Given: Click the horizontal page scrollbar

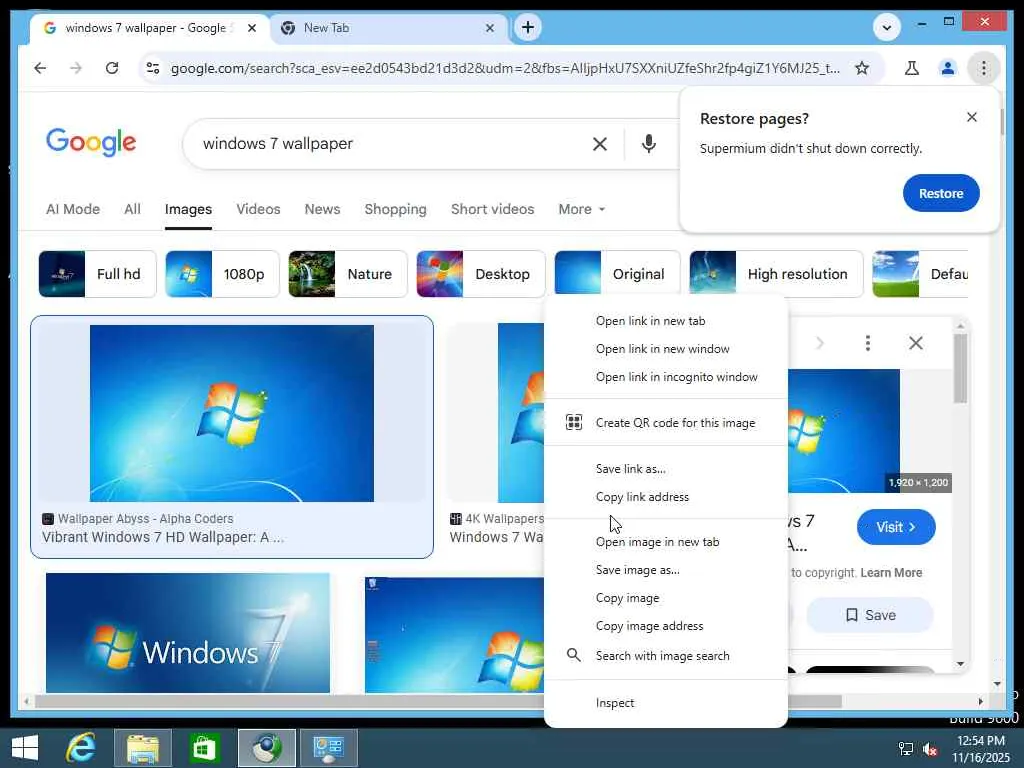Looking at the screenshot, I should pyautogui.click(x=438, y=701).
